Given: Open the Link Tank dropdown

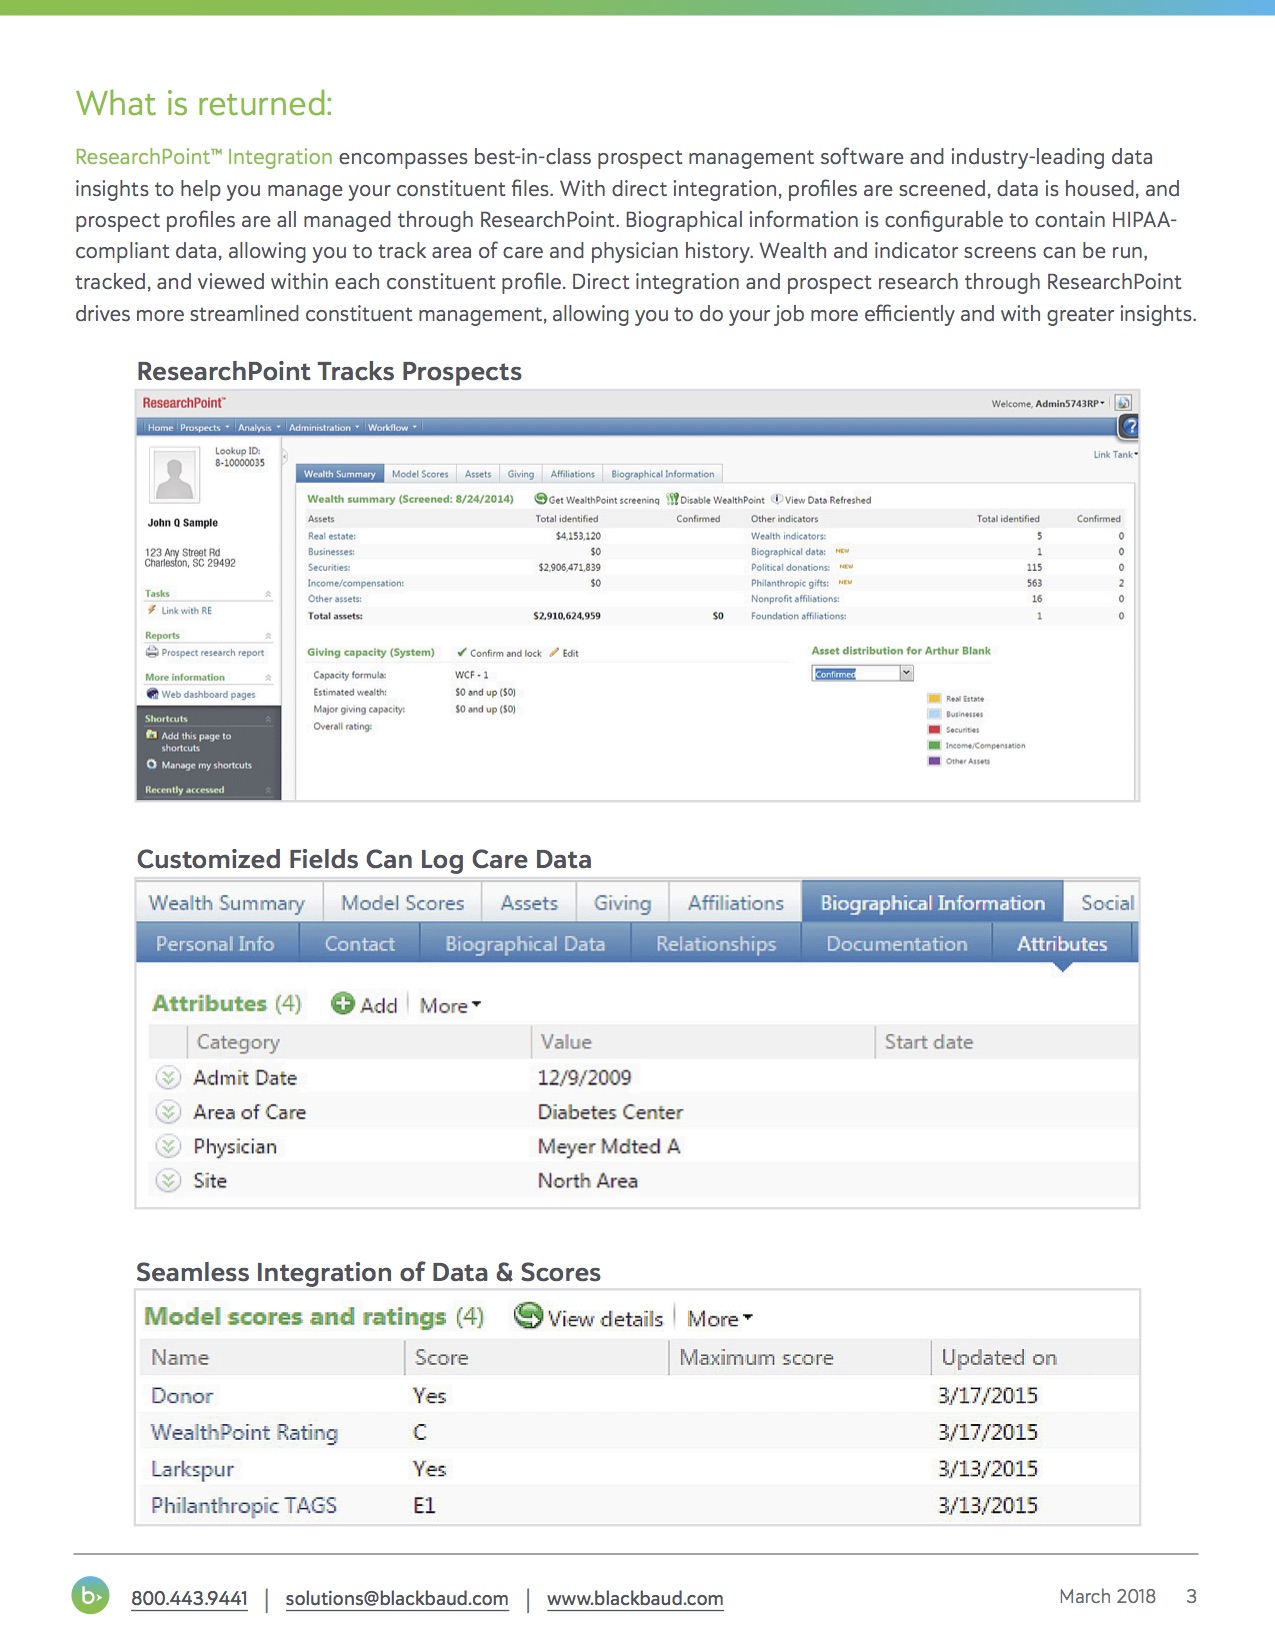Looking at the screenshot, I should click(x=1115, y=454).
